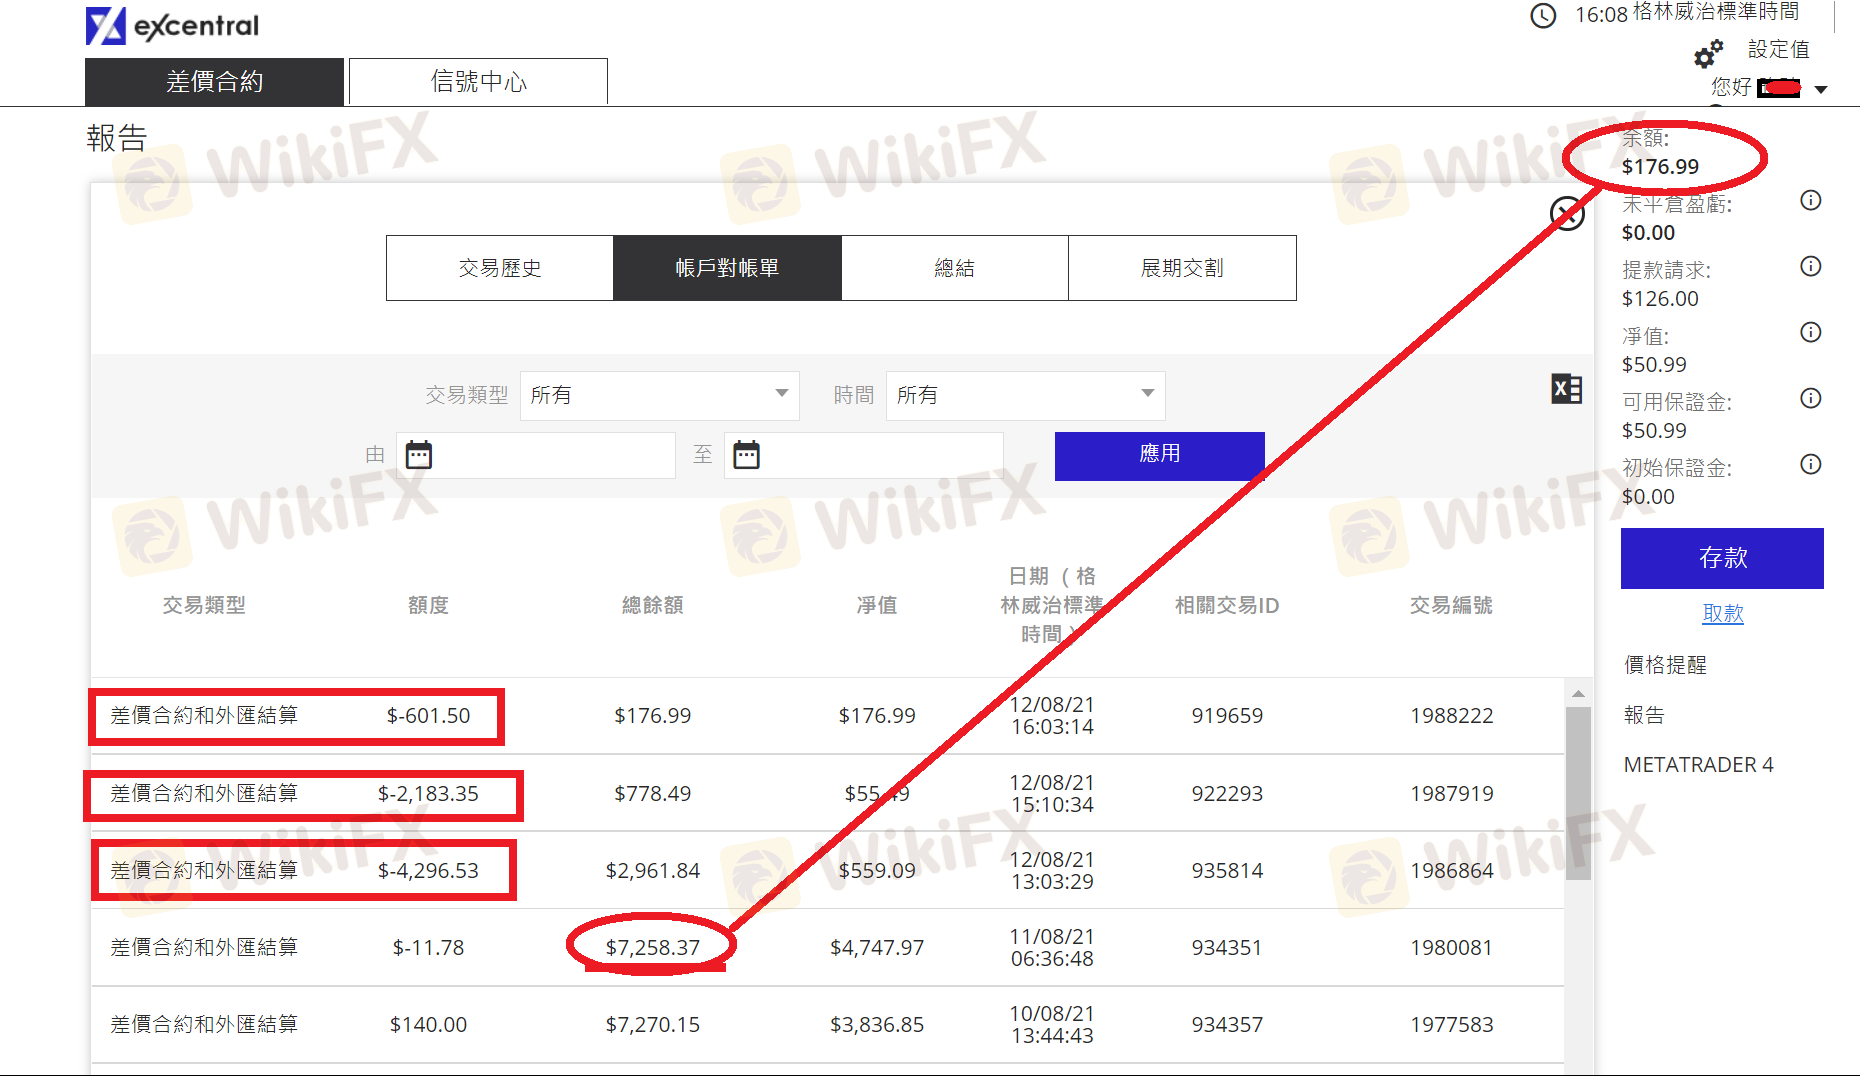1860x1076 pixels.
Task: Click info icon beside 可用保證金
Action: click(1810, 399)
